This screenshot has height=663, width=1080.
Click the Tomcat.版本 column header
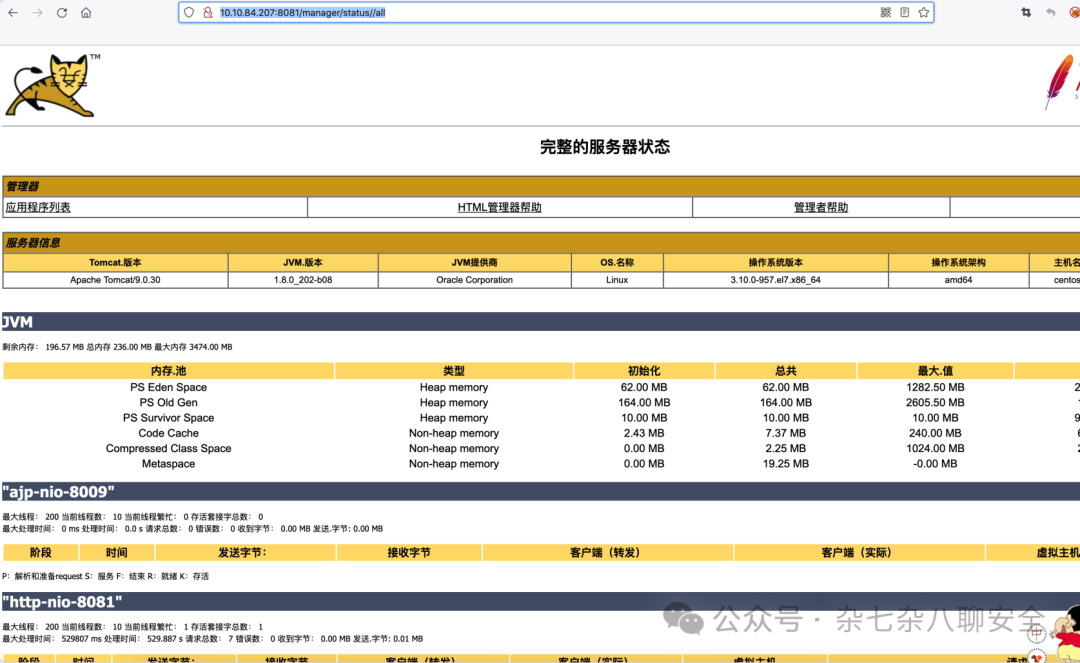(115, 262)
